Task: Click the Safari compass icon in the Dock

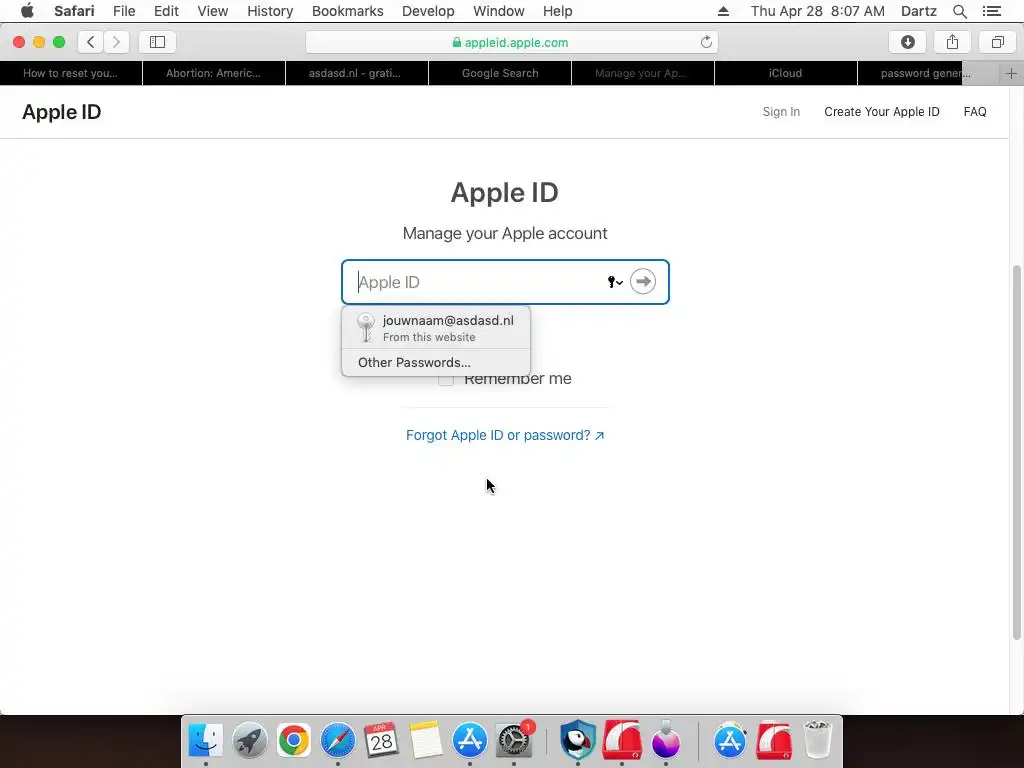Action: 338,741
